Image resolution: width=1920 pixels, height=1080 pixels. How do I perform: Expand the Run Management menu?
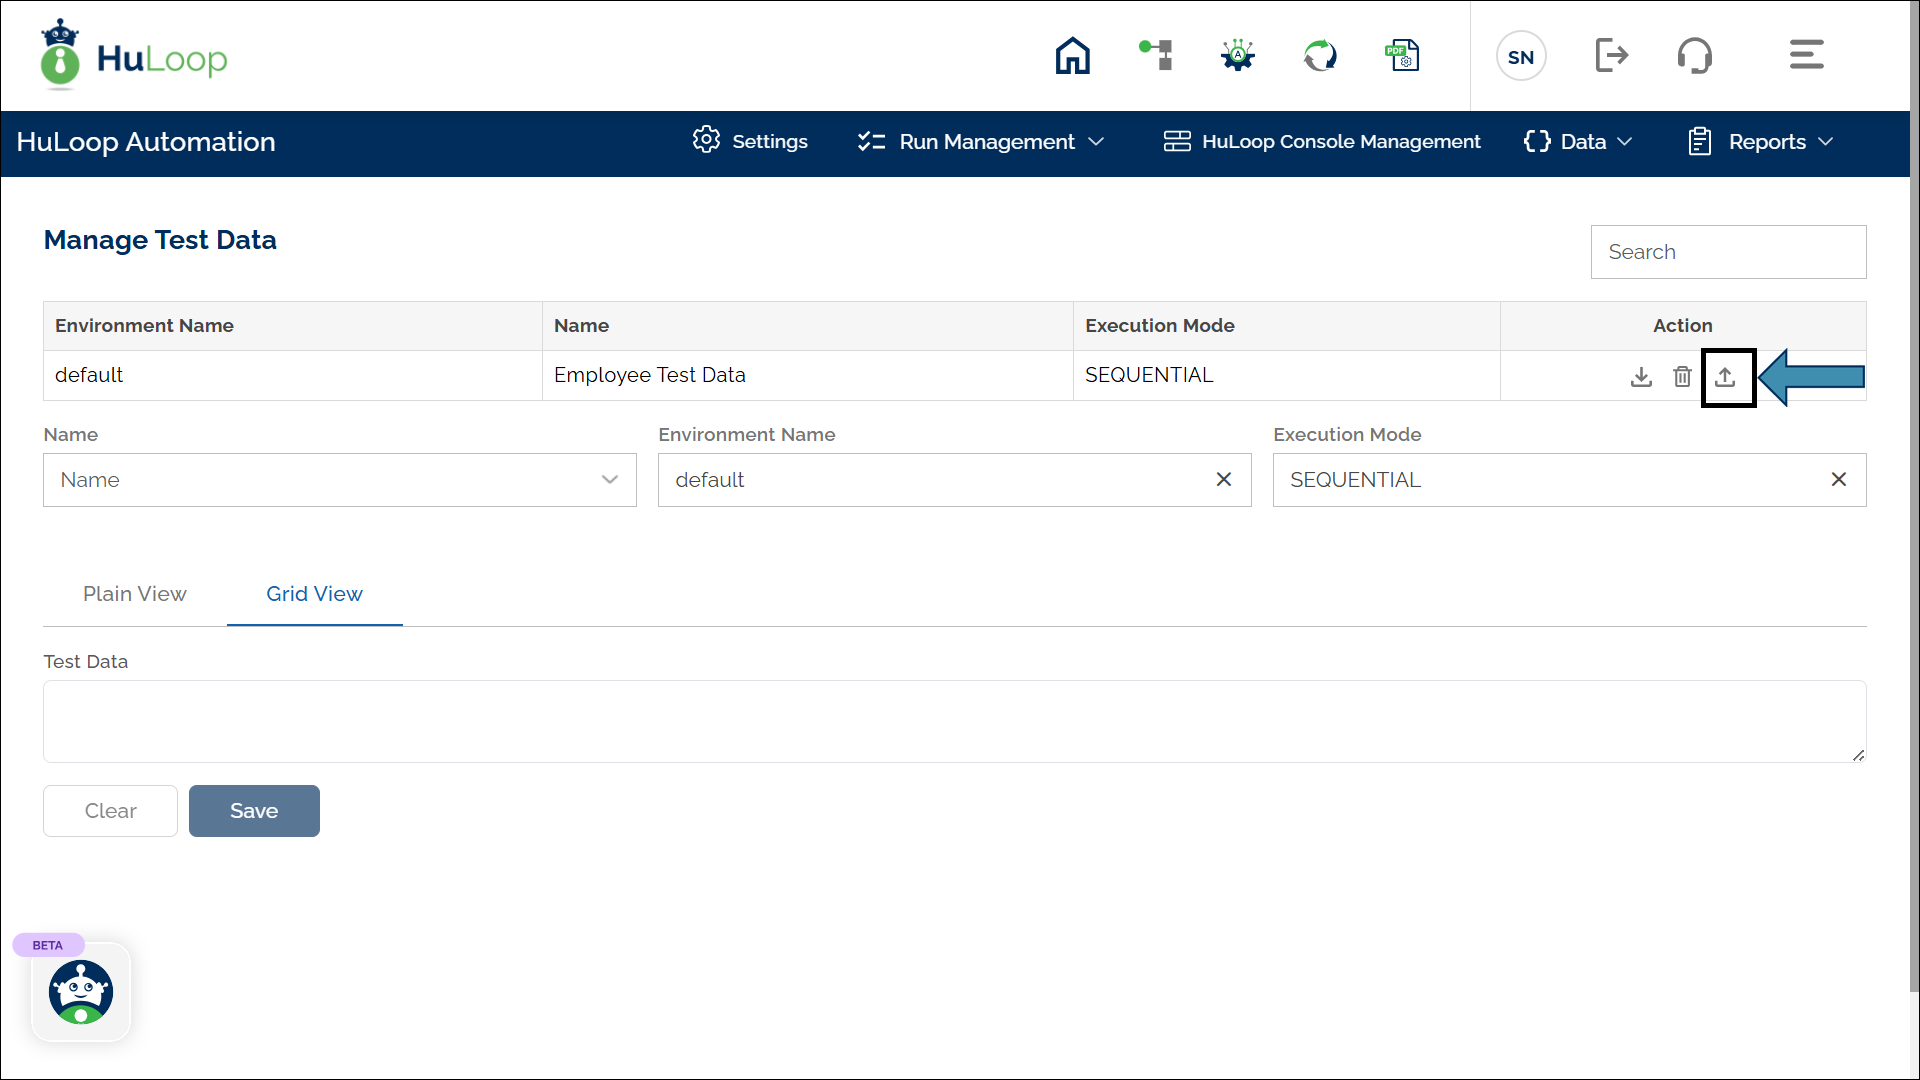pos(981,142)
